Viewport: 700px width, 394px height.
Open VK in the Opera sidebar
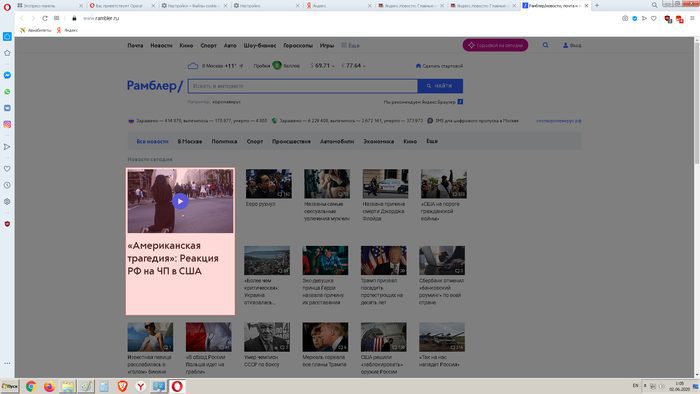[x=7, y=108]
